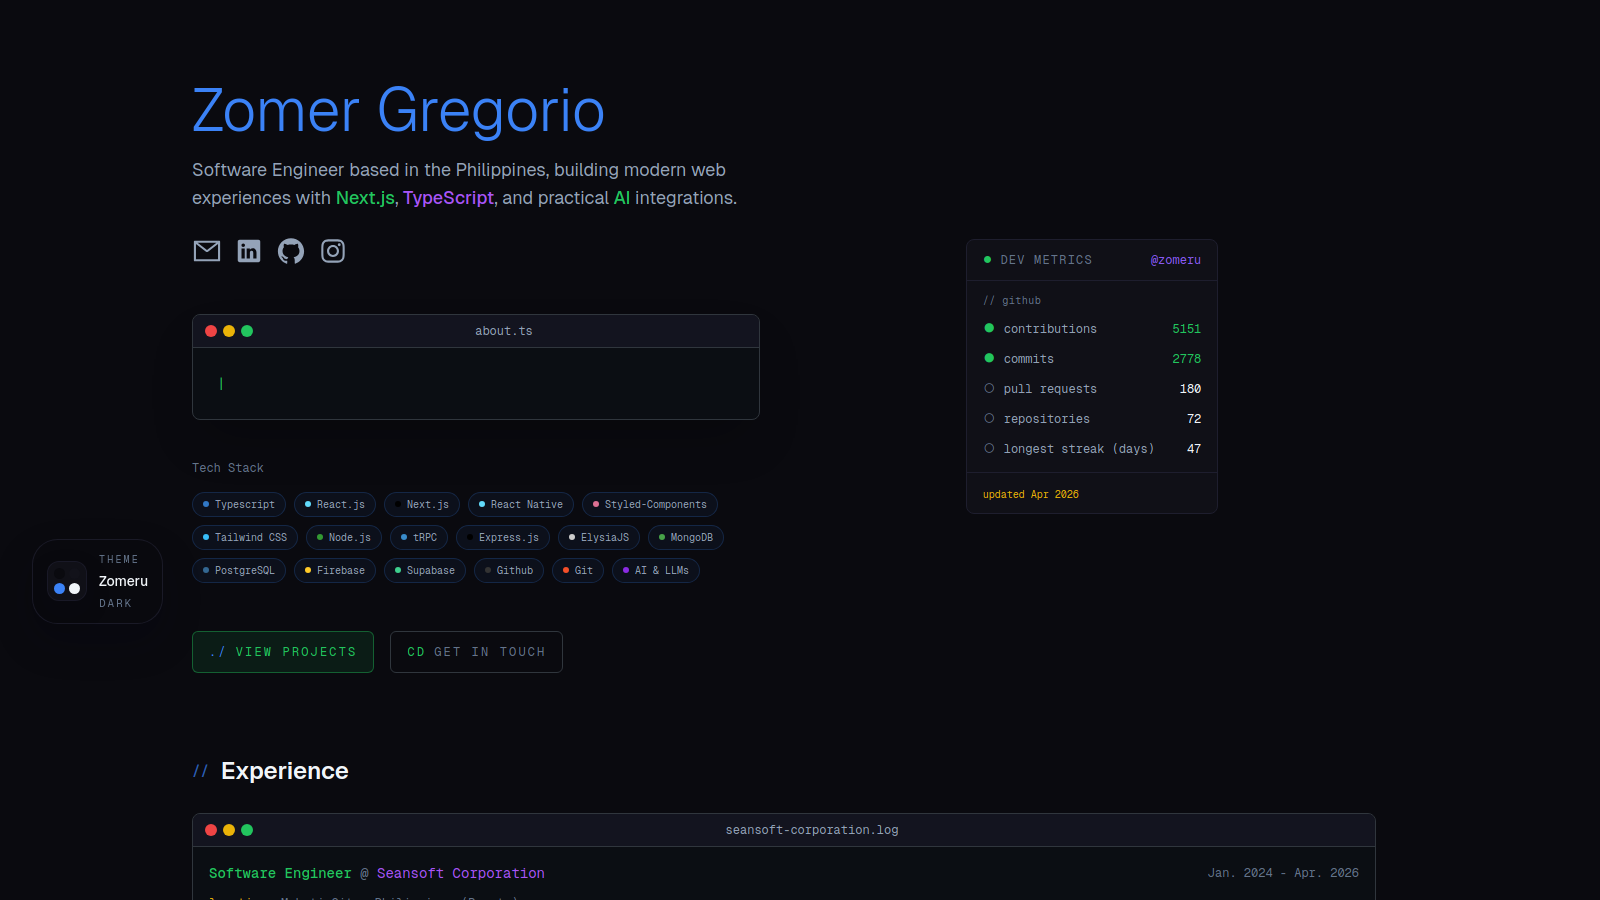Click the repositories label

click(x=1047, y=419)
